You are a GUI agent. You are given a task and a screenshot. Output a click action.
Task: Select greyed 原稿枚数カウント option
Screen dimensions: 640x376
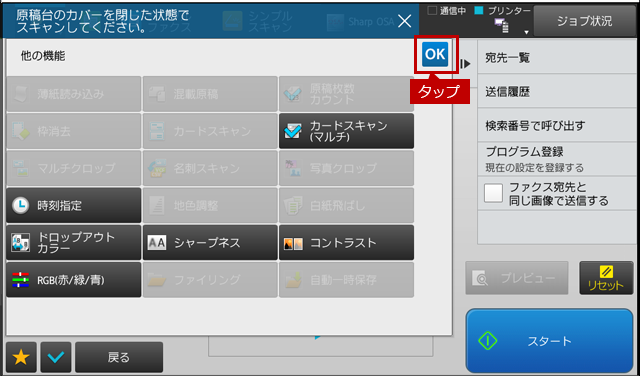(x=347, y=94)
